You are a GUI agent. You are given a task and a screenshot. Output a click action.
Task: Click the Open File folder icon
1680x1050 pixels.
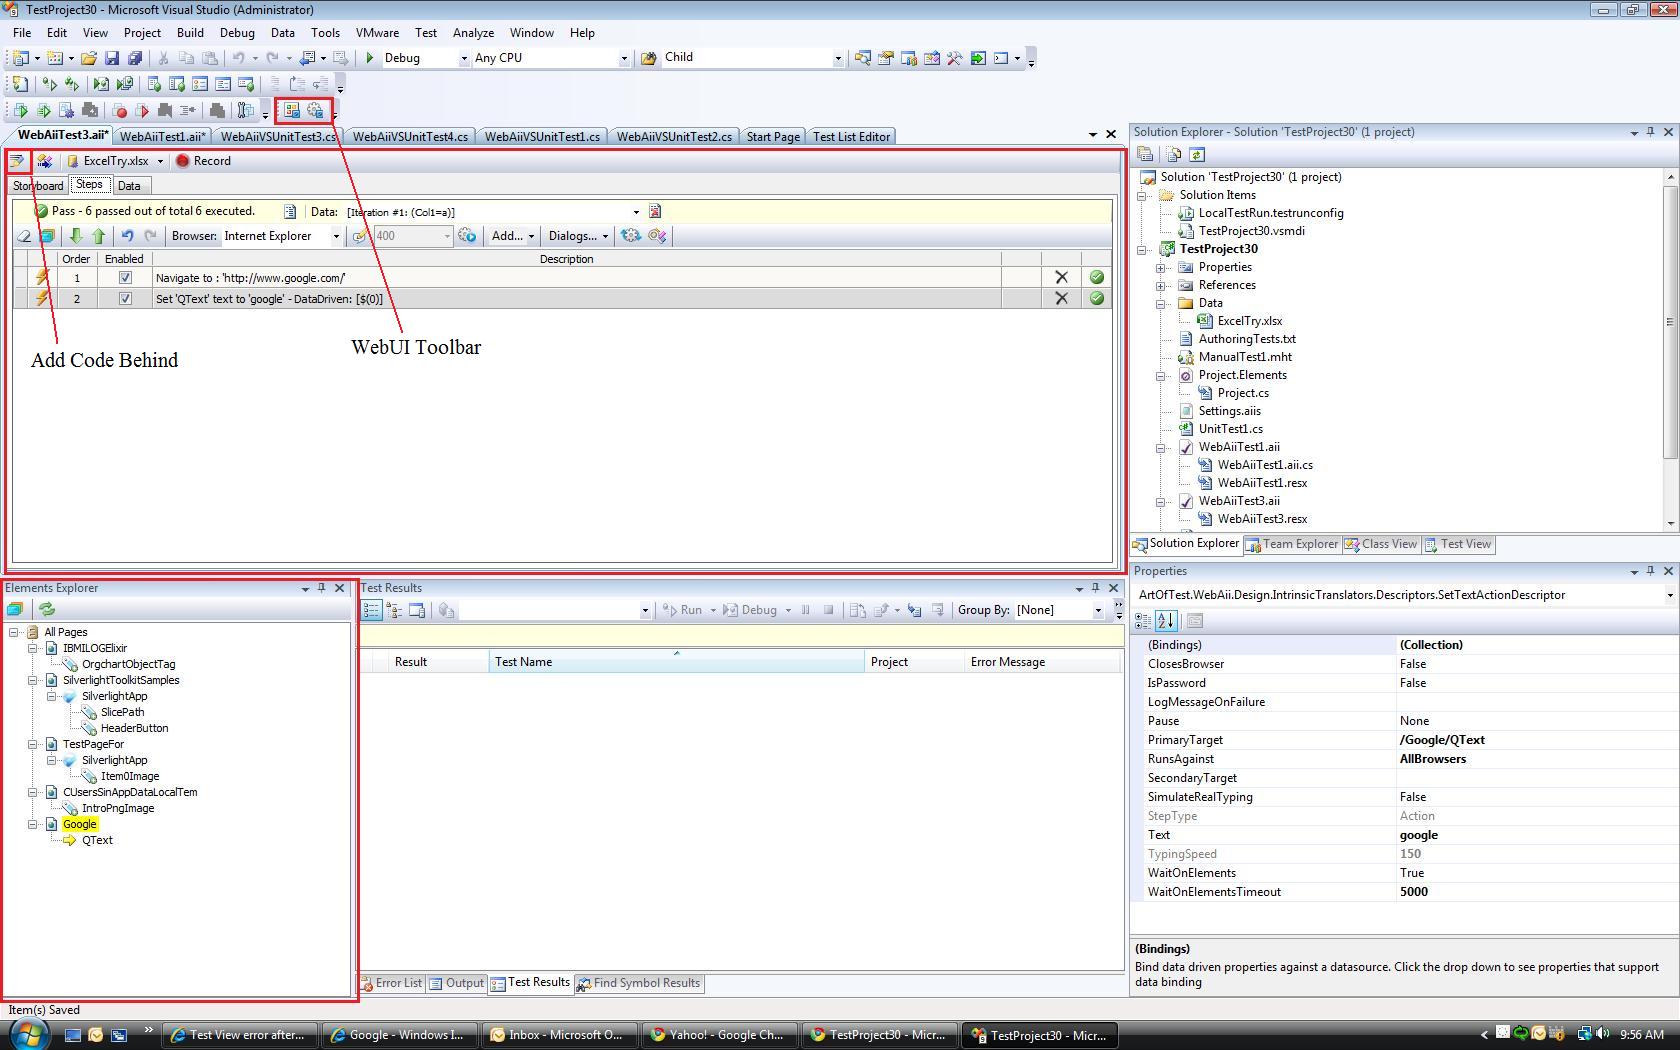tap(89, 58)
